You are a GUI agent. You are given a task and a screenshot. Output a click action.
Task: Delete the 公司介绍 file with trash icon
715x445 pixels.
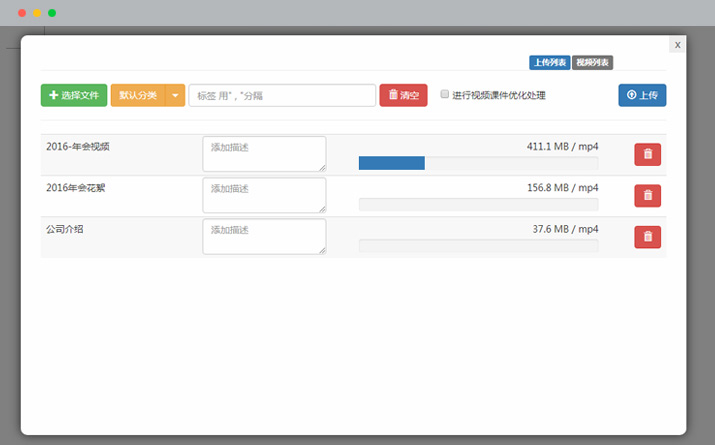(x=647, y=237)
